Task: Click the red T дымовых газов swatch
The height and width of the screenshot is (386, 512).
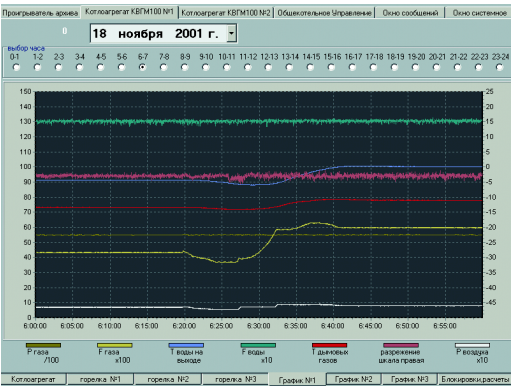Action: tap(329, 345)
